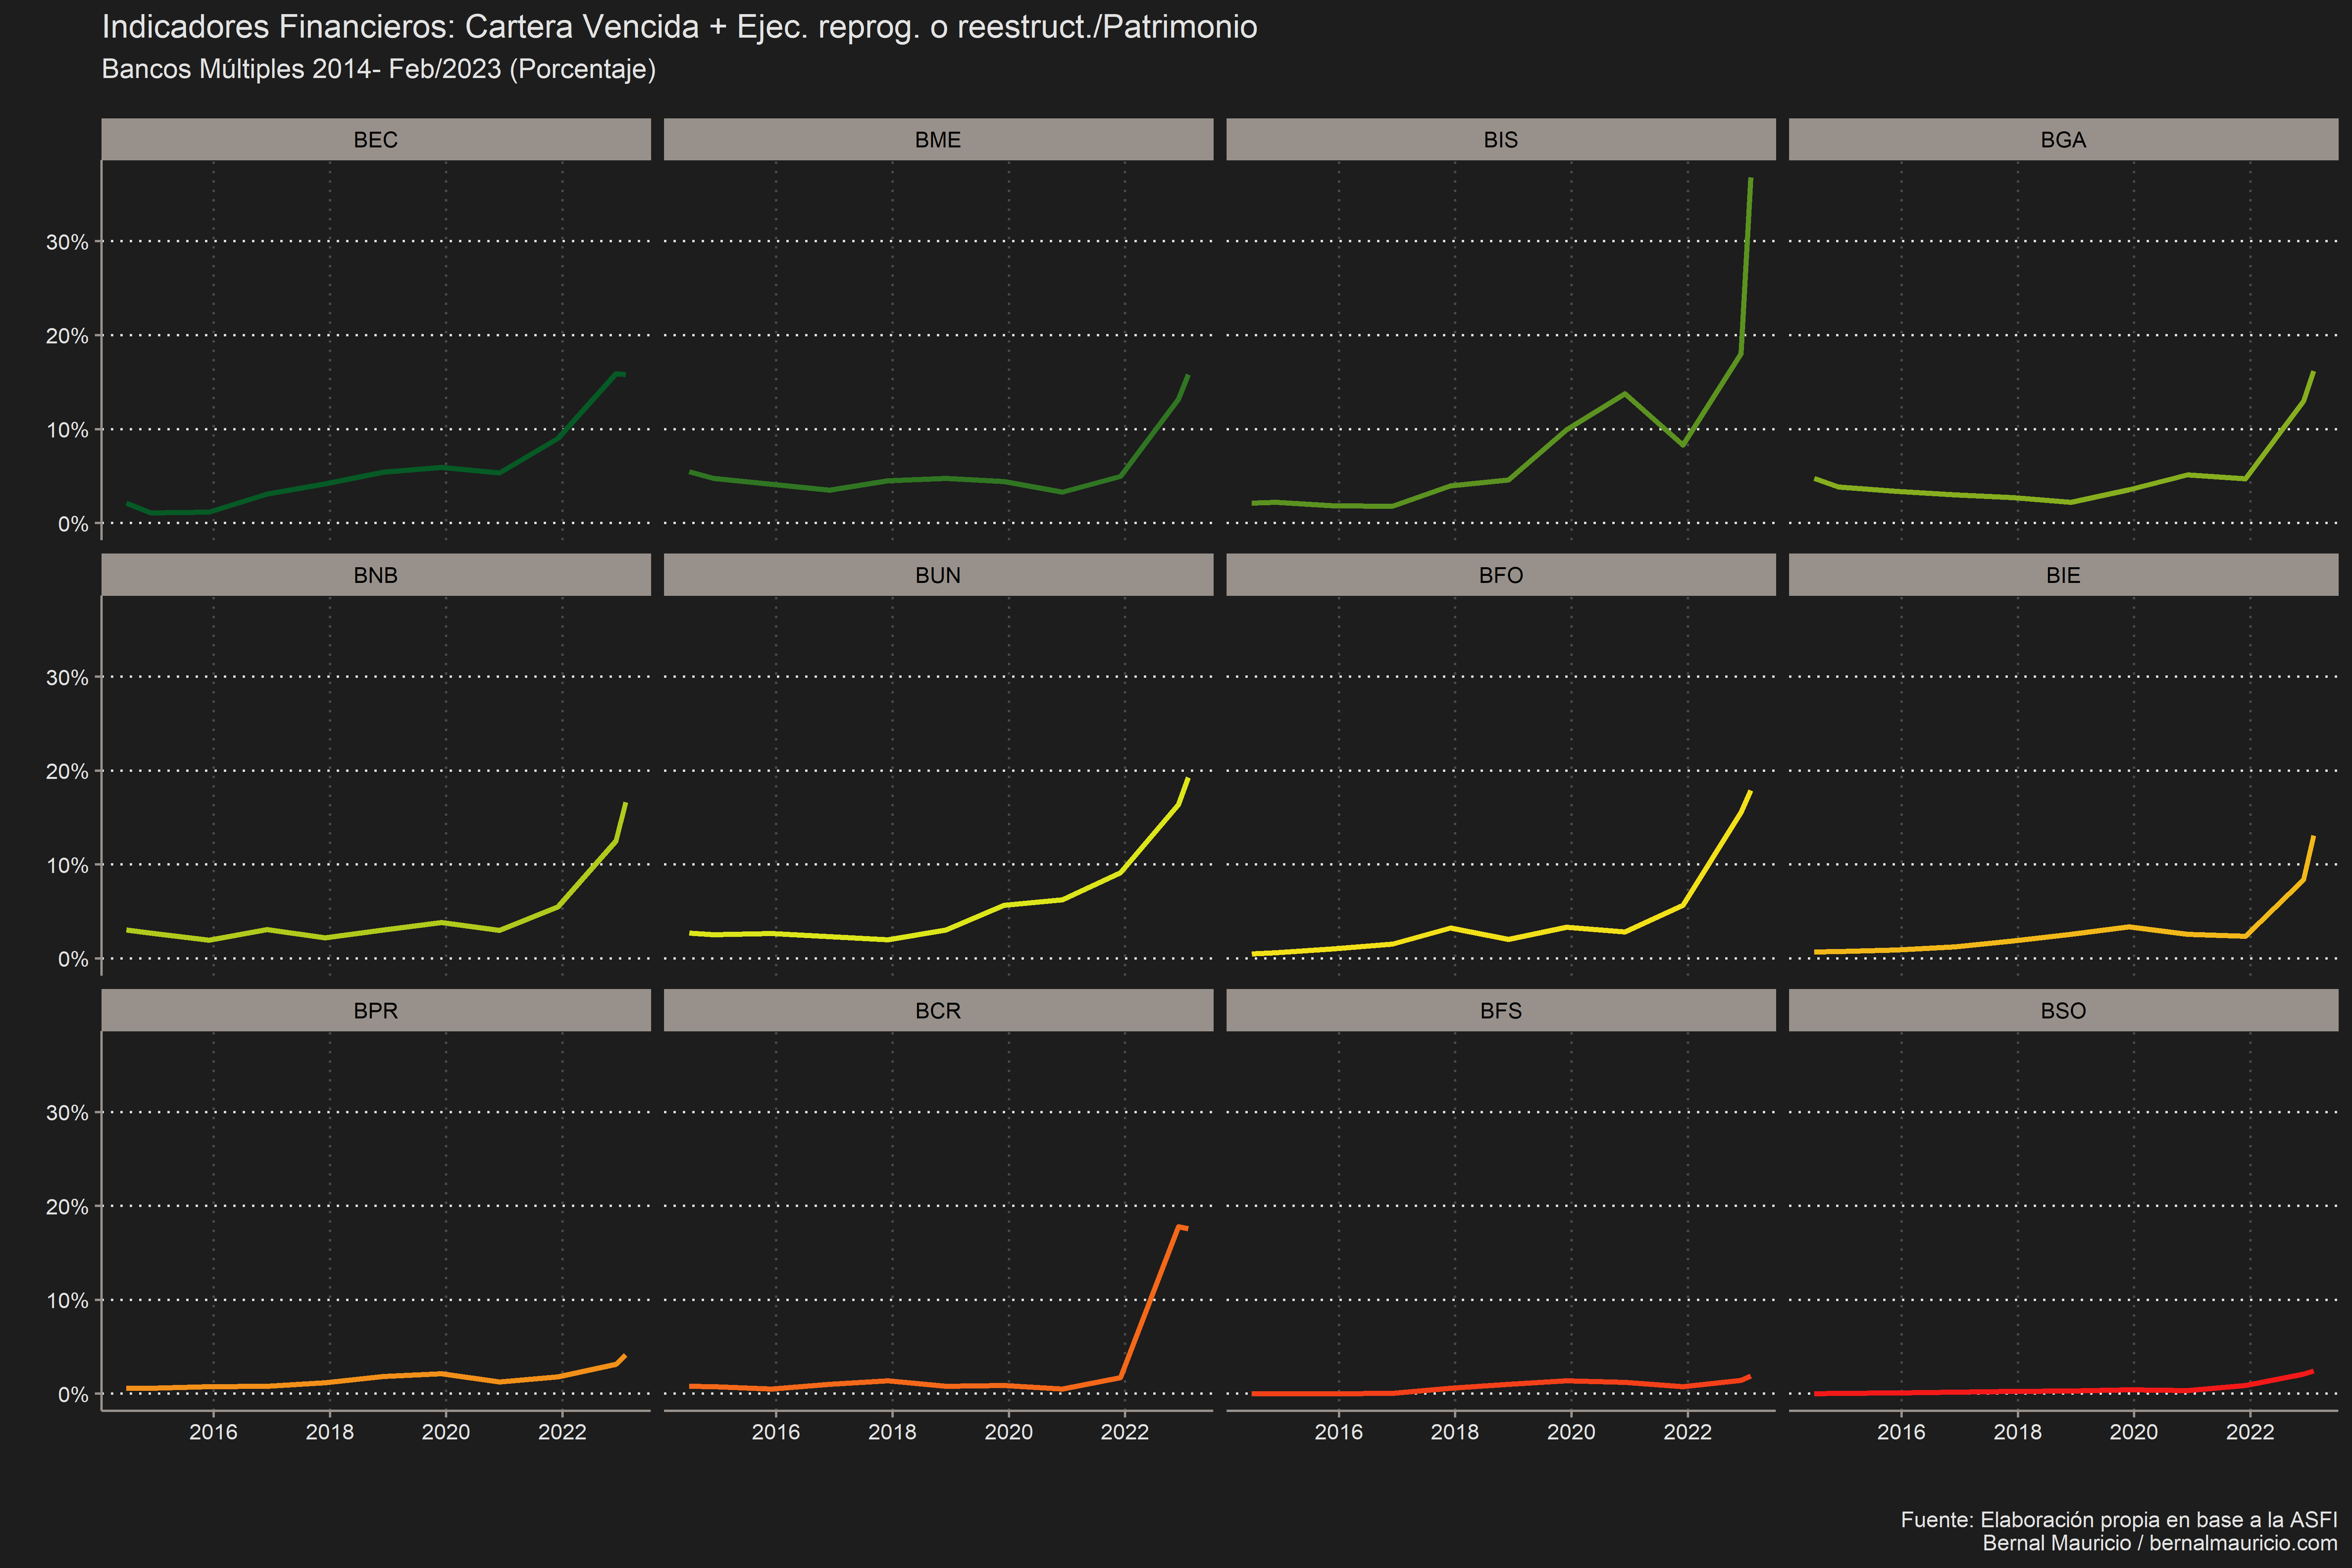Viewport: 2352px width, 1568px height.
Task: Click the 2016 tick label under BPR
Action: click(x=213, y=1432)
